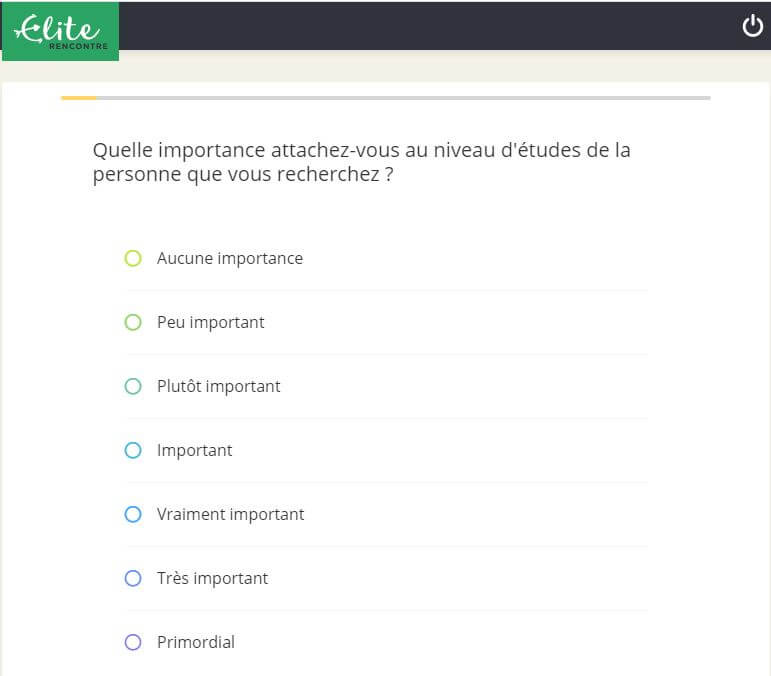Screen dimensions: 771x676
Task: Pick the "Plutôt important" radio circle
Action: (x=133, y=387)
